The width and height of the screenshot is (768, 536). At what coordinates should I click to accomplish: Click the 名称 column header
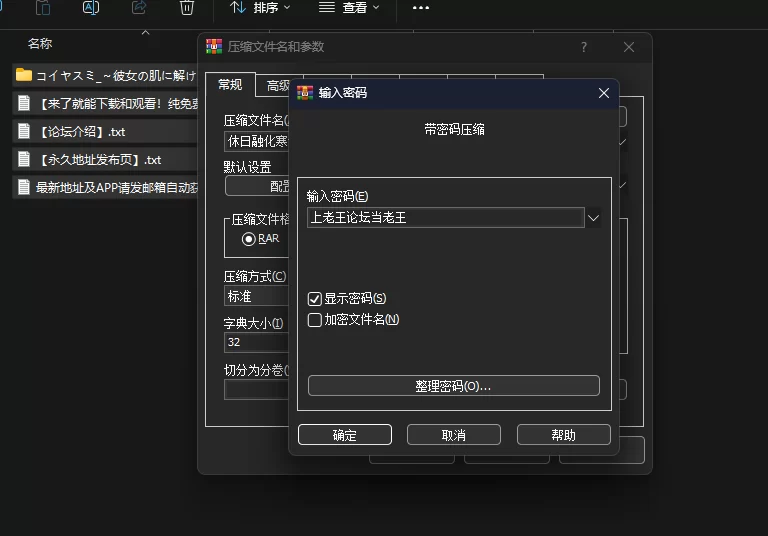[x=40, y=44]
